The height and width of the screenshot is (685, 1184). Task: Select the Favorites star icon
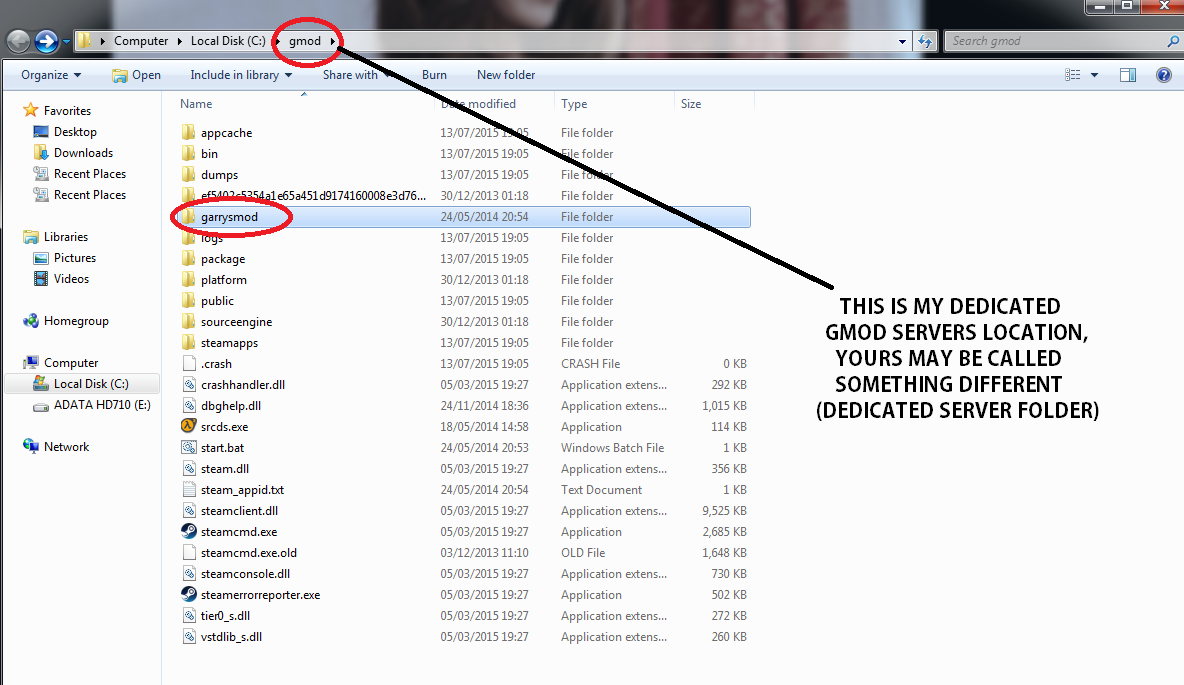(30, 110)
